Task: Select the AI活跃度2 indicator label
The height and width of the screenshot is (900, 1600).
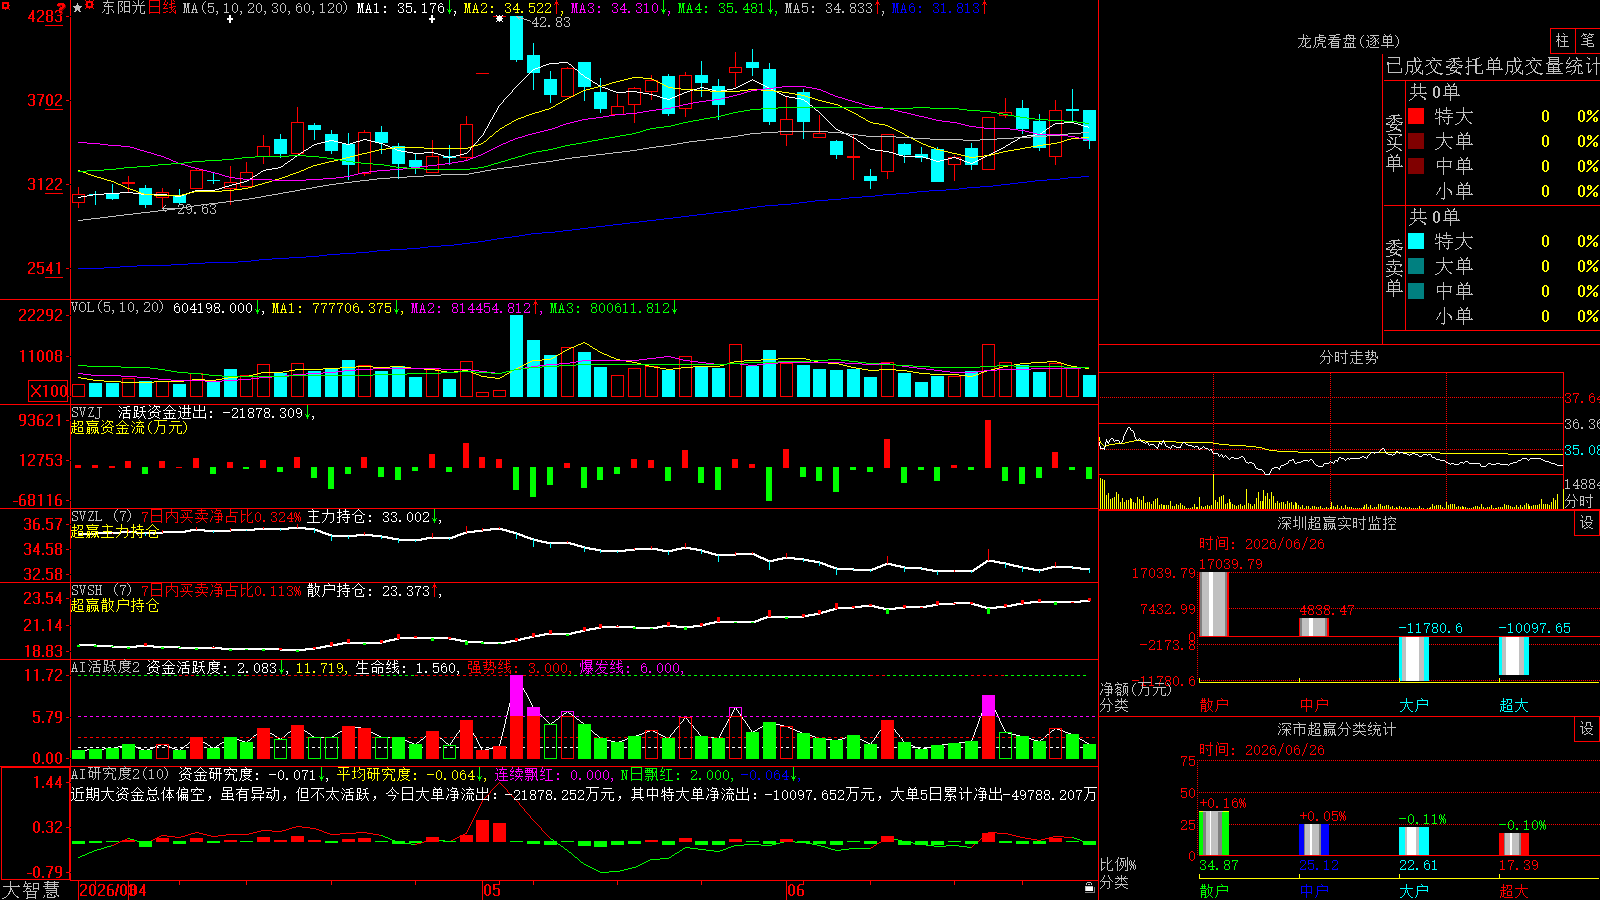Action: (x=105, y=667)
